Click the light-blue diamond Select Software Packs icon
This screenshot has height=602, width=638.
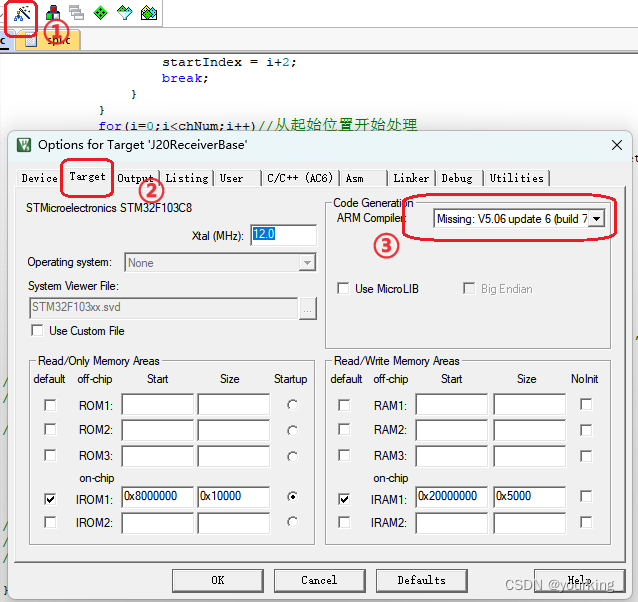coord(125,13)
